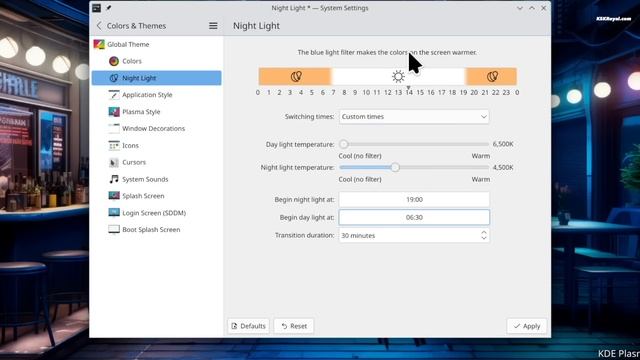Click the Global Theme color icon
The height and width of the screenshot is (360, 640).
[x=99, y=44]
